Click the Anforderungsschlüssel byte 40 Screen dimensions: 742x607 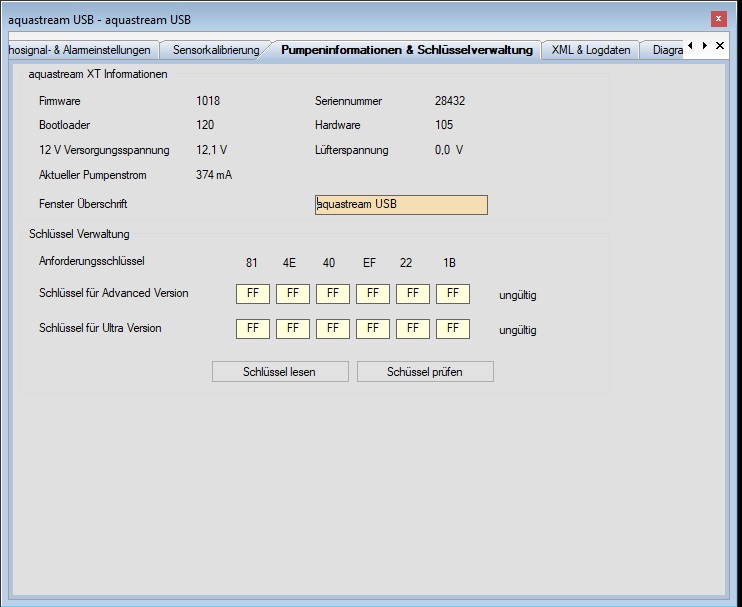click(x=329, y=263)
